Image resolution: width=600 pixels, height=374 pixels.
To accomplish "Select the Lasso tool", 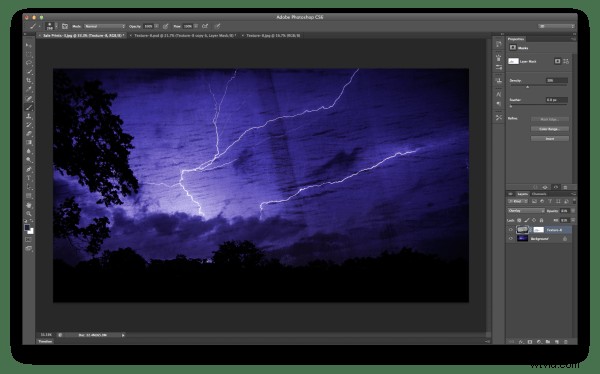I will point(29,63).
